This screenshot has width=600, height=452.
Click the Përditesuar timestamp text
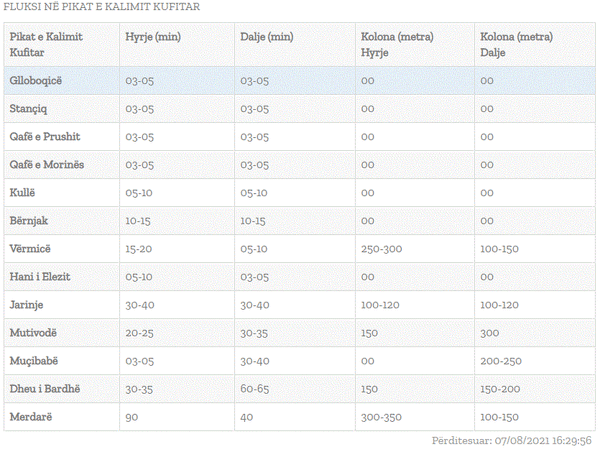[512, 441]
